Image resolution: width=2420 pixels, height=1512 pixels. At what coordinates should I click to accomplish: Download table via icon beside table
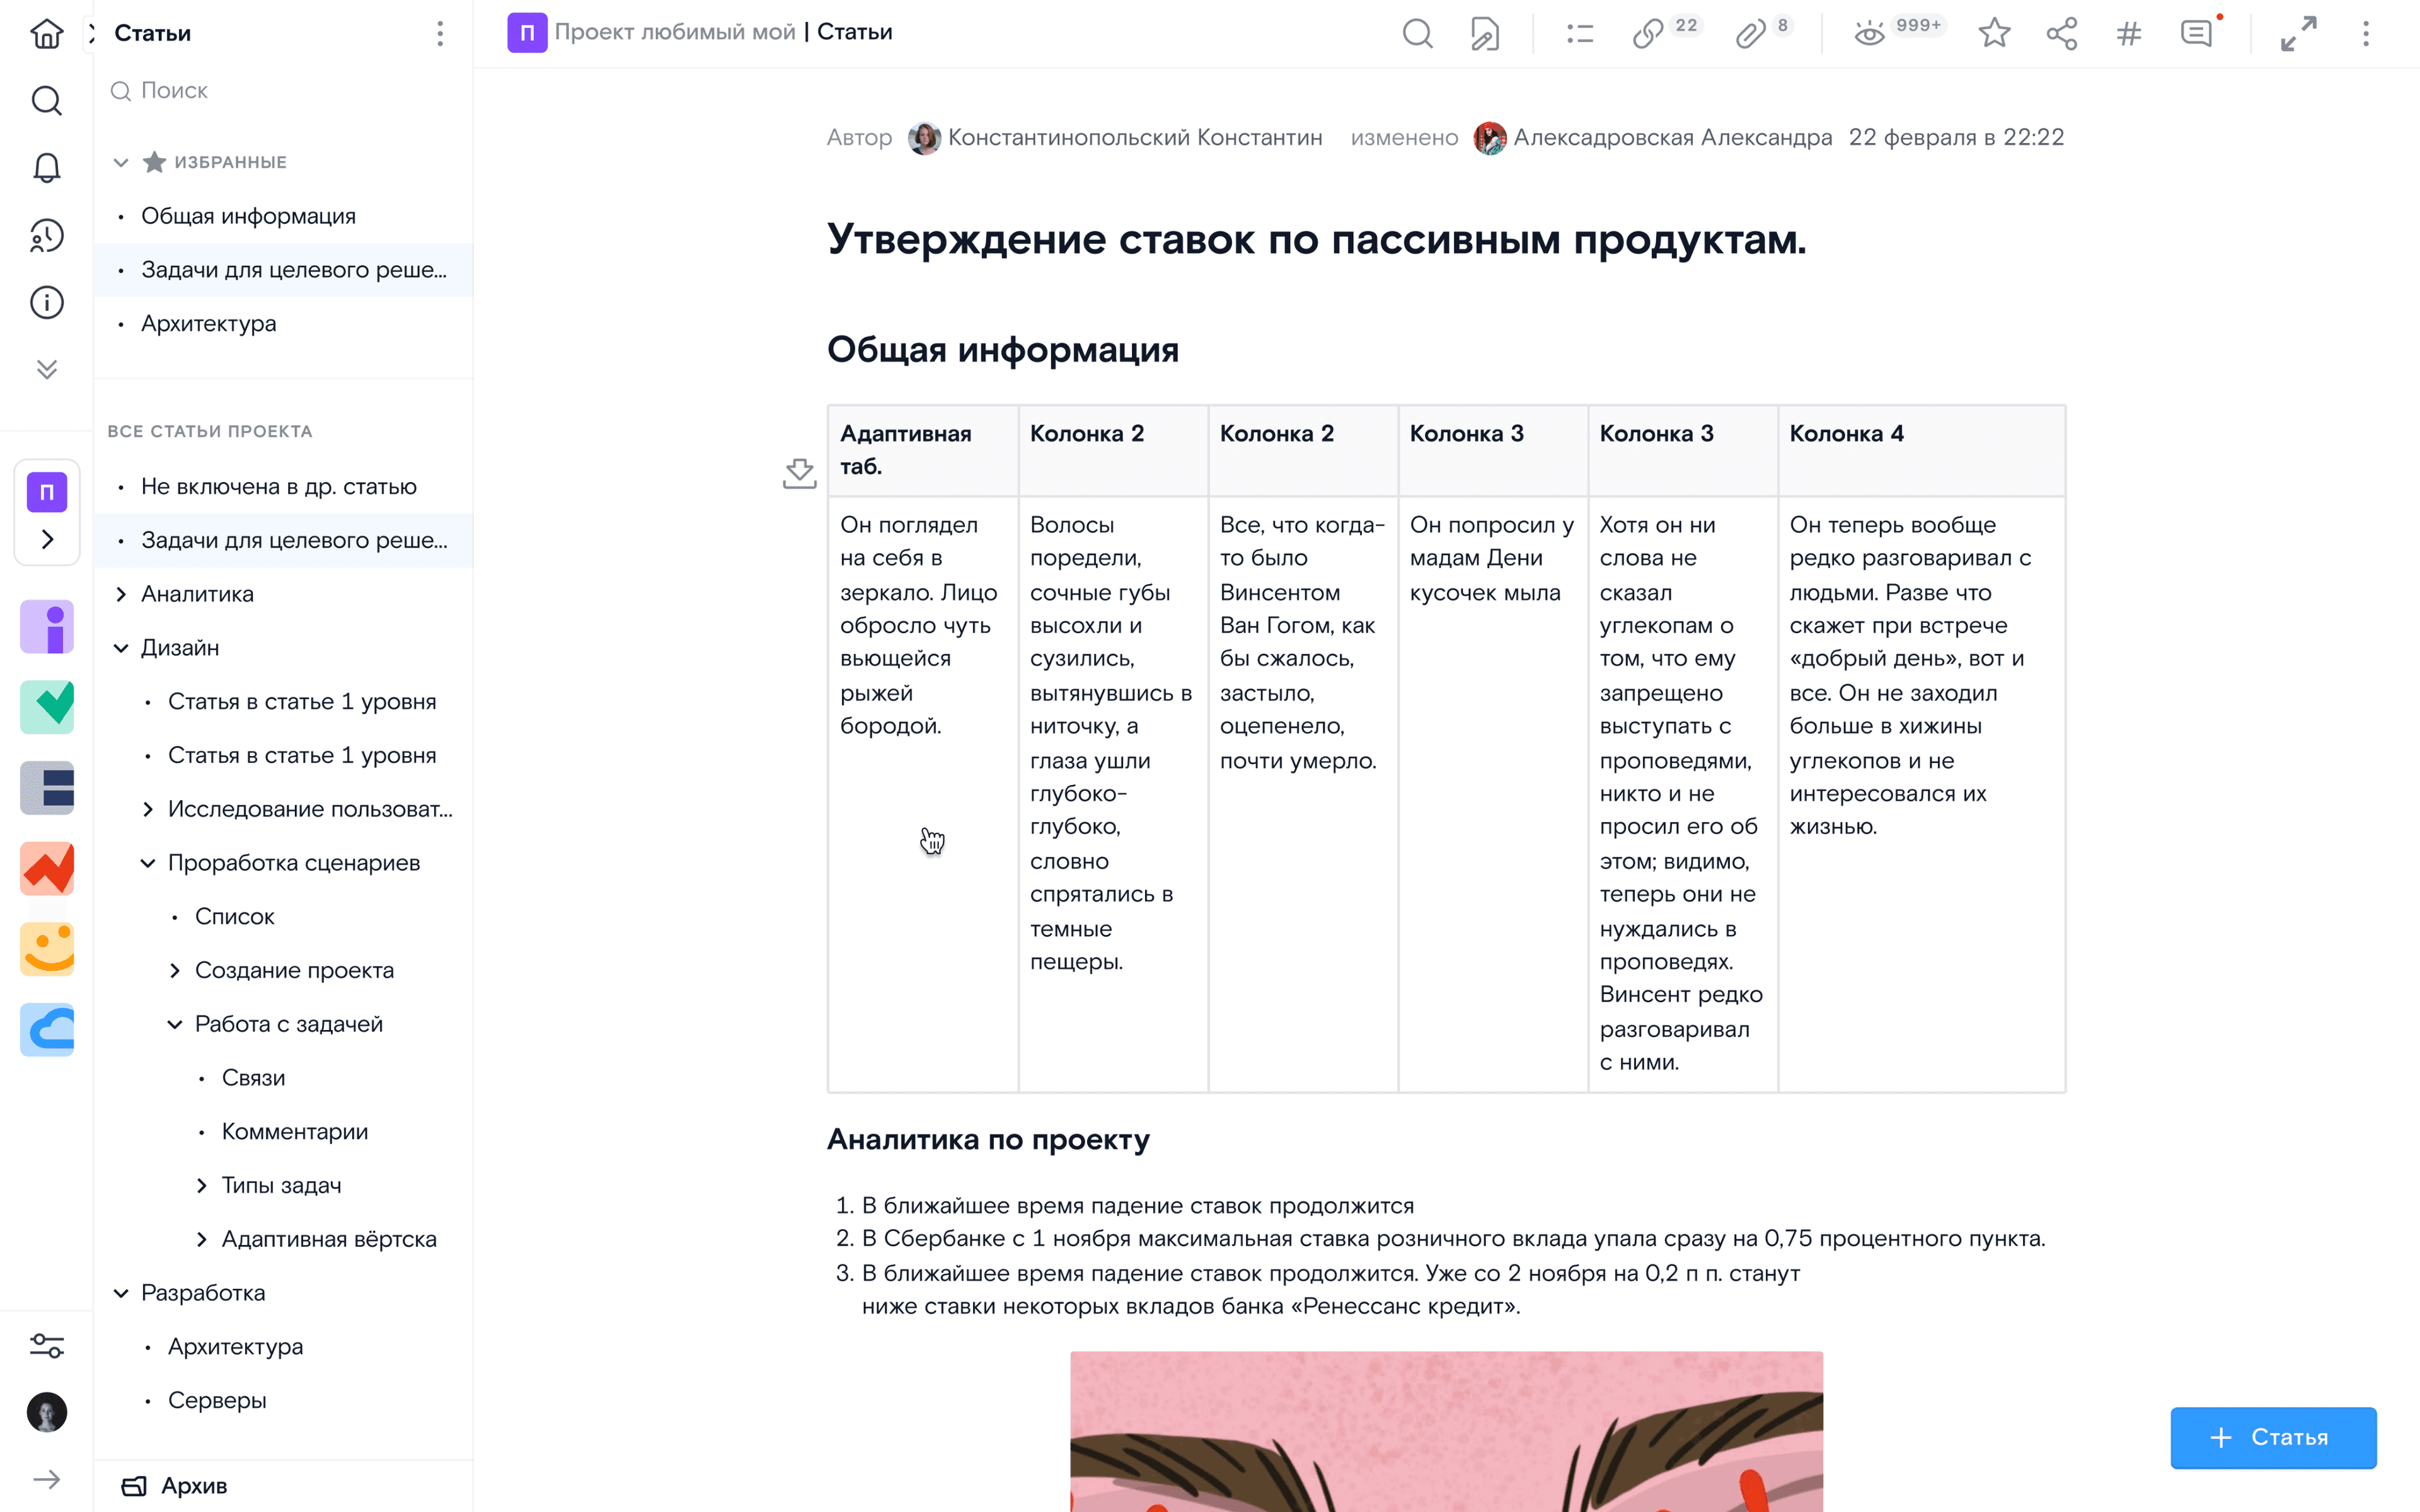pyautogui.click(x=799, y=473)
